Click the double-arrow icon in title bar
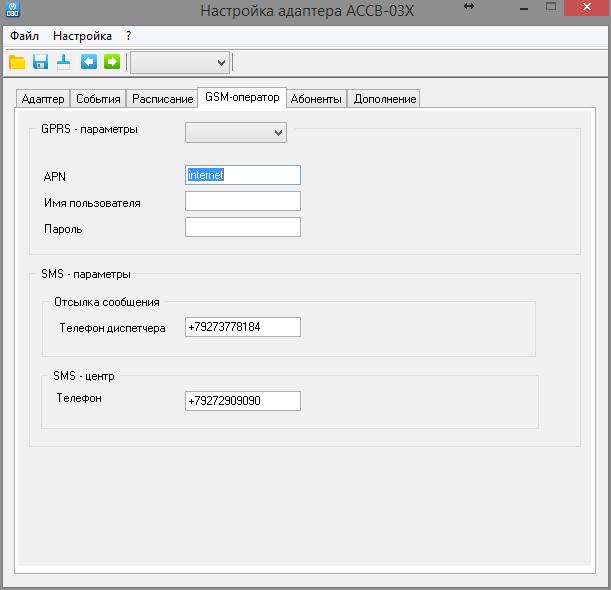 [x=469, y=6]
